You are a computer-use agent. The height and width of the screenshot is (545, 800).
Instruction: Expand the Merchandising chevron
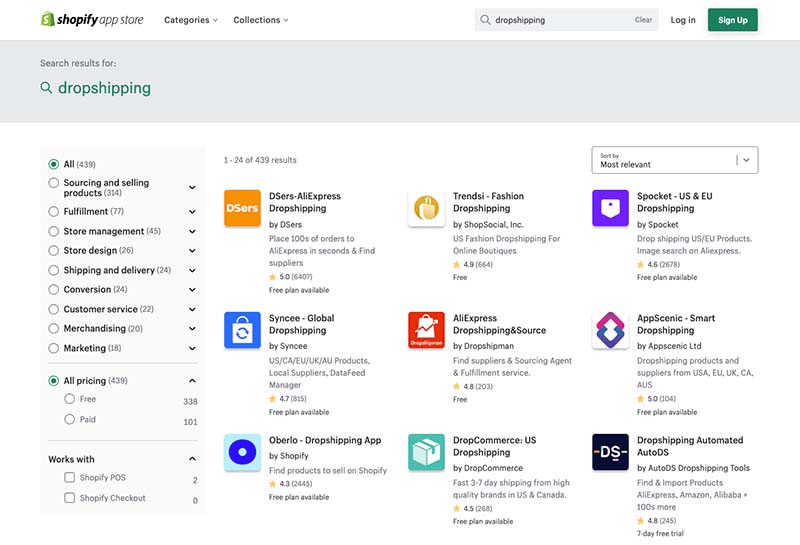pos(192,329)
